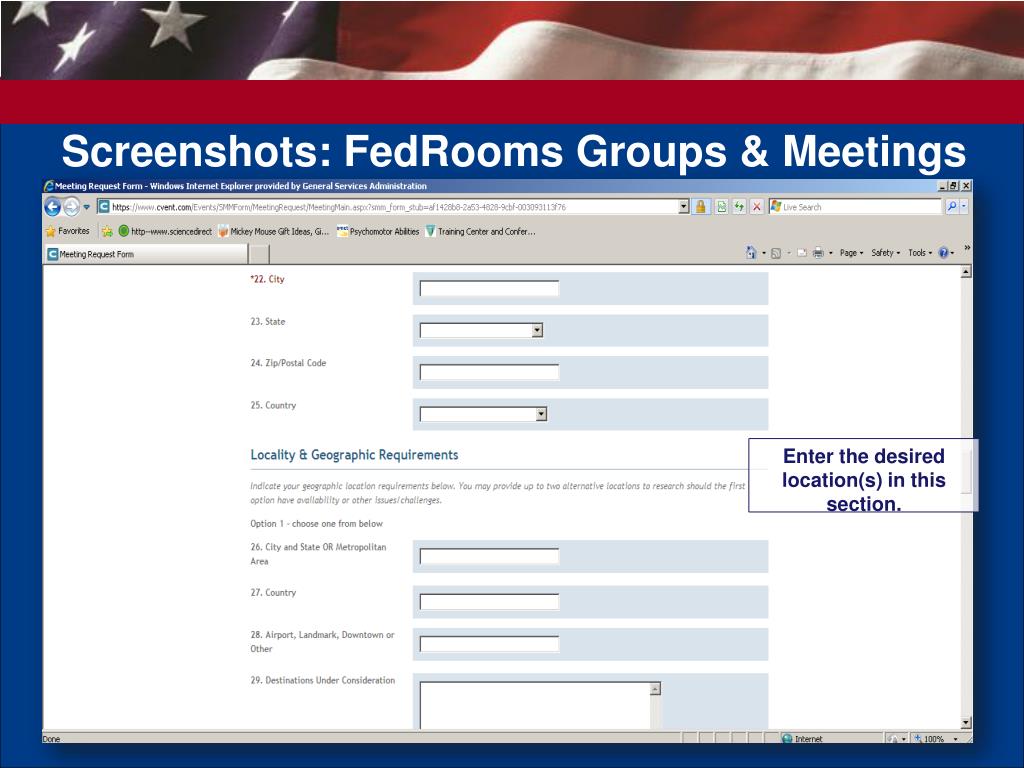Expand the command bar overflow chevron
This screenshot has width=1024, height=768.
point(967,248)
